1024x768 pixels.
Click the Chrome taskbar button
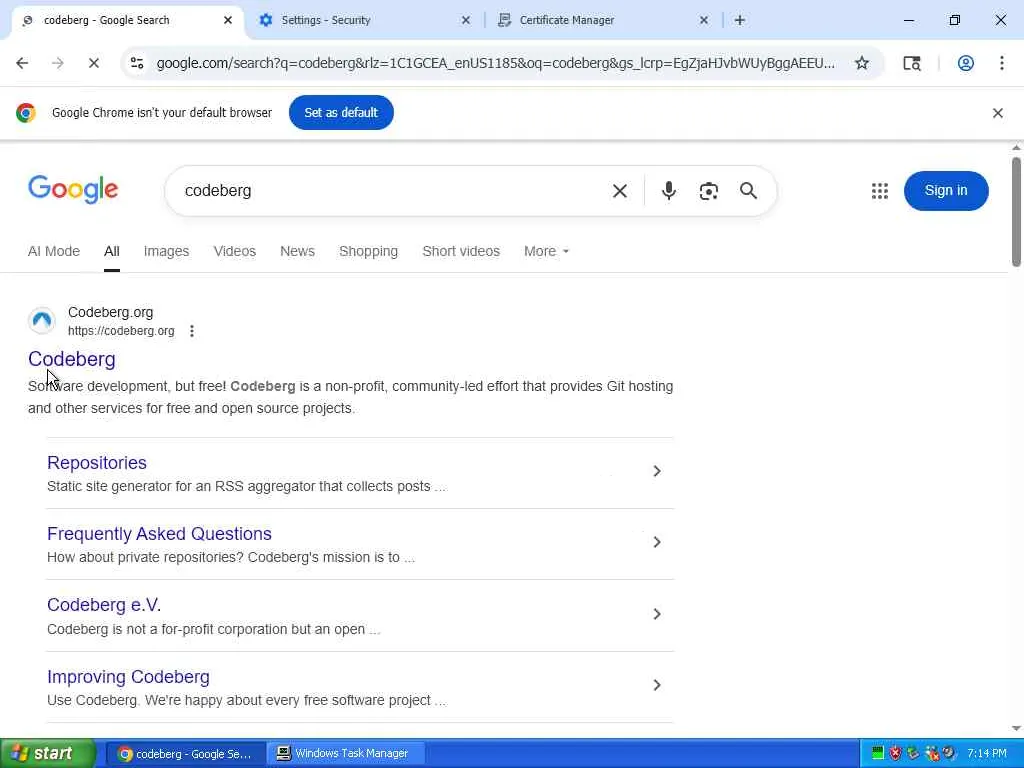(x=185, y=754)
